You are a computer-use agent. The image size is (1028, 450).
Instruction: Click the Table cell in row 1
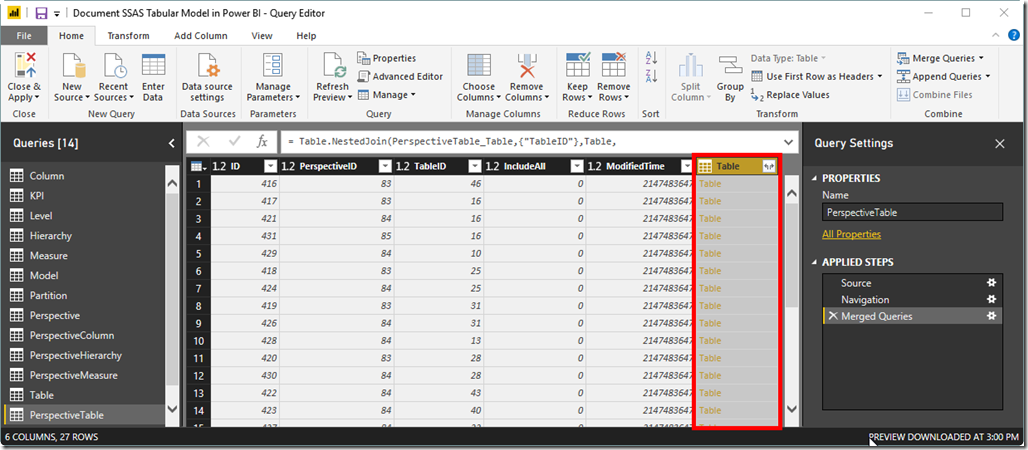click(x=738, y=183)
